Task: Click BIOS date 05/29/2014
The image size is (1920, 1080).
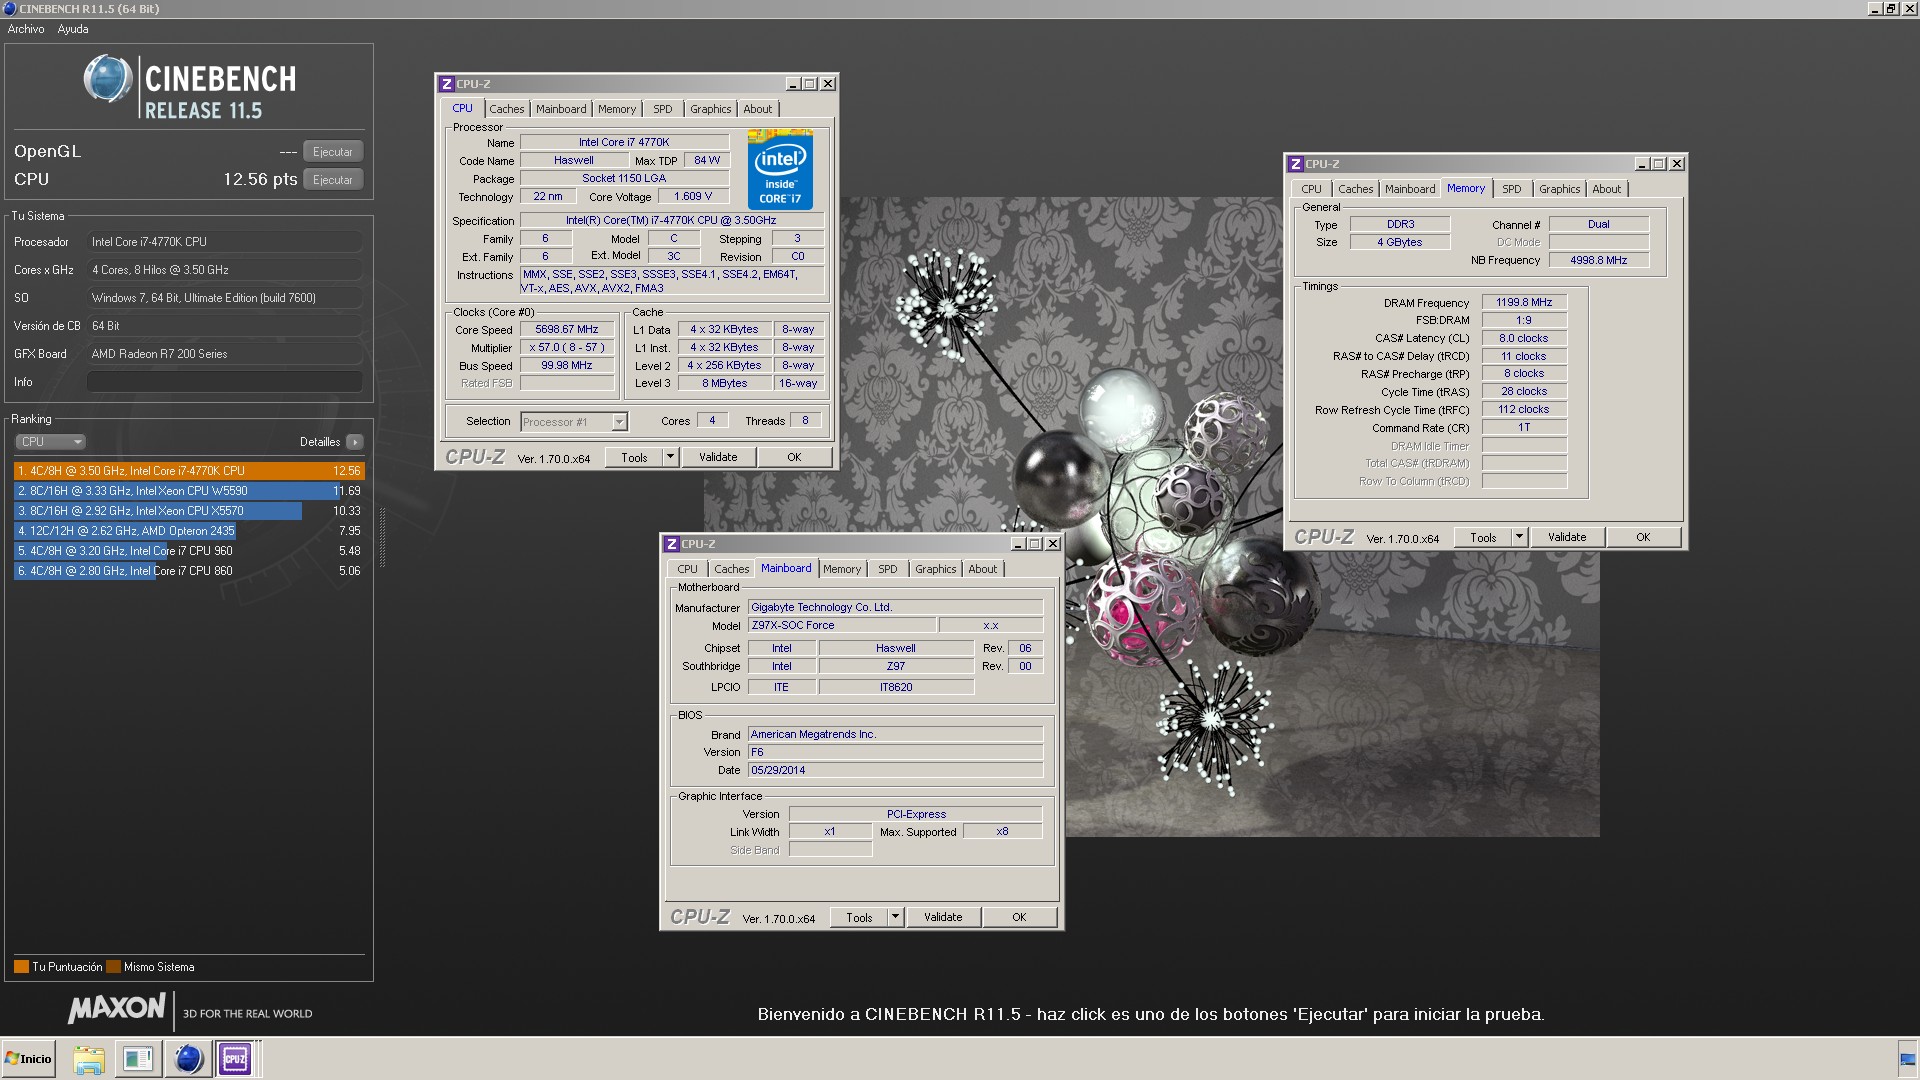Action: click(895, 770)
